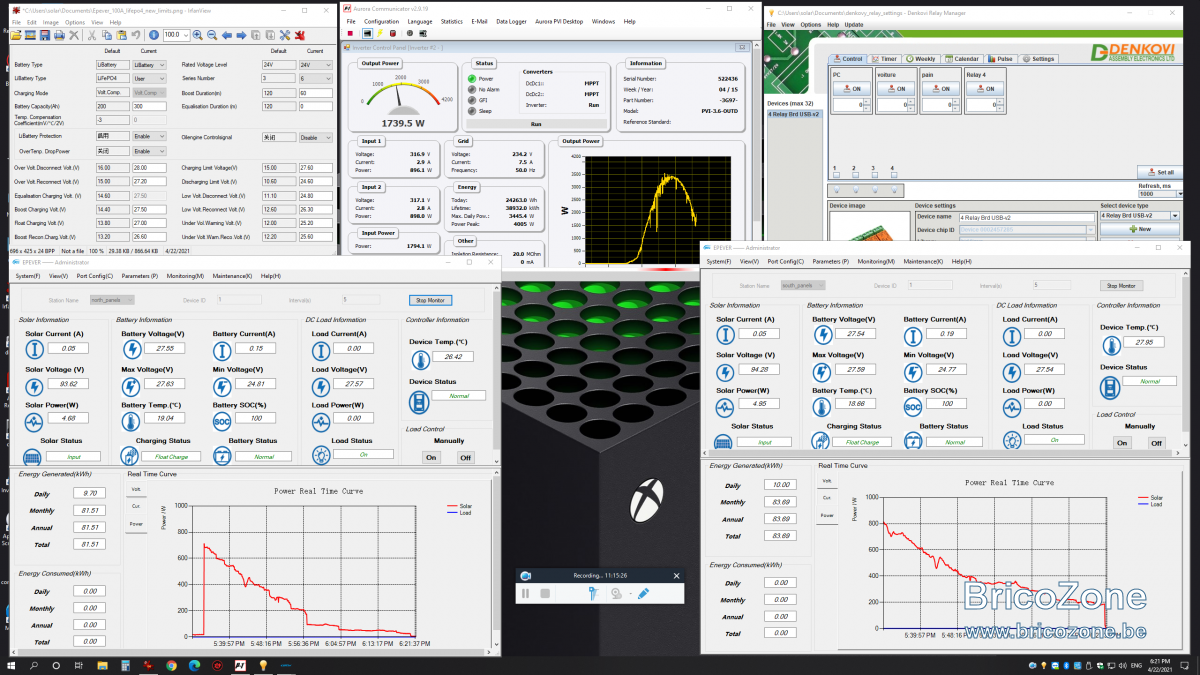Image resolution: width=1200 pixels, height=675 pixels.
Task: Toggle relay checkbox 2 in Denkovi
Action: click(855, 175)
